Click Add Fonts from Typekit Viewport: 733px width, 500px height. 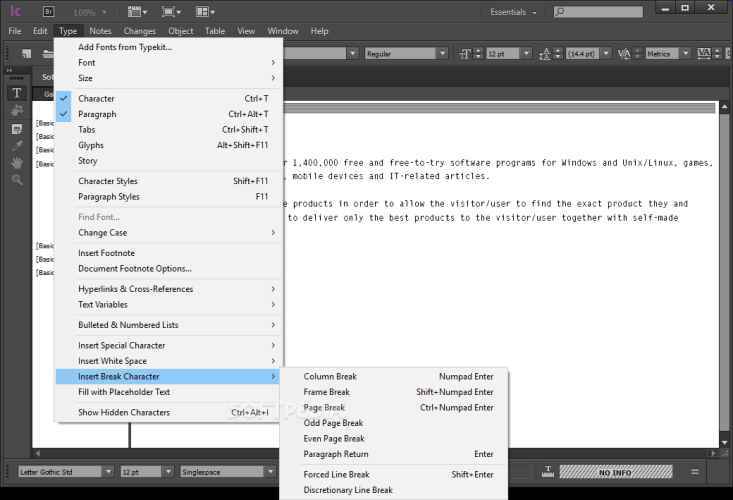[x=125, y=47]
